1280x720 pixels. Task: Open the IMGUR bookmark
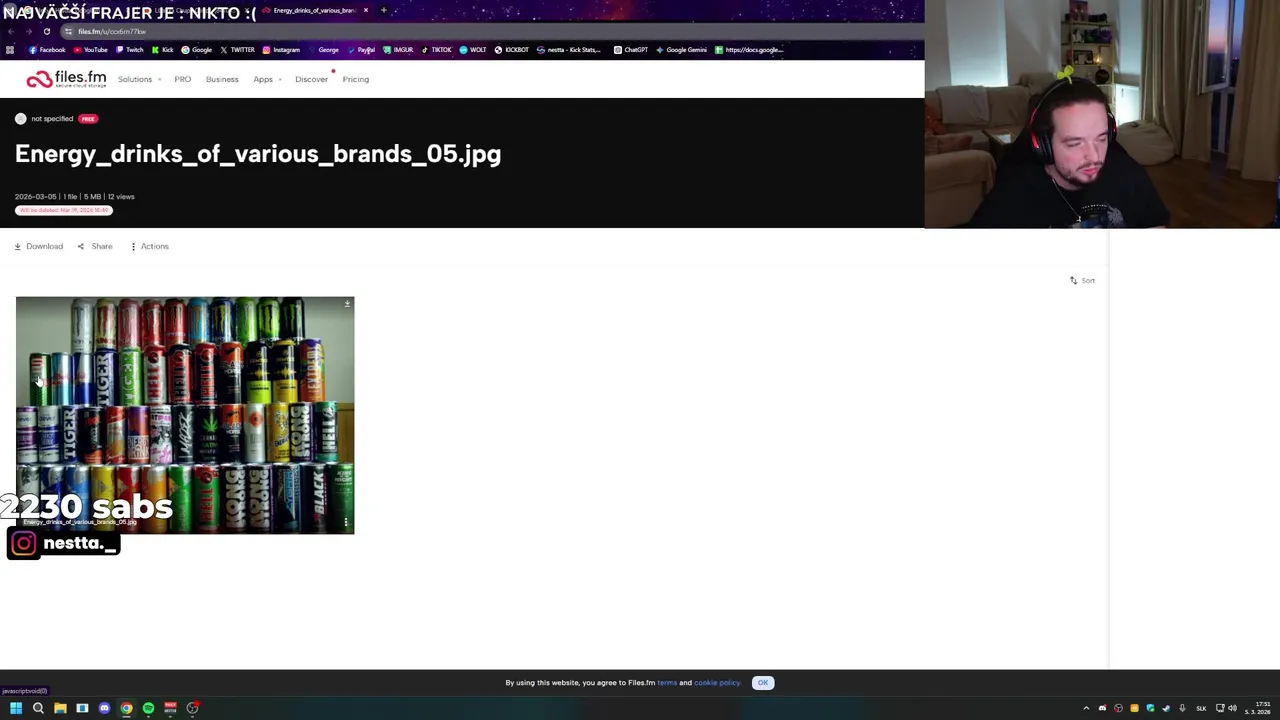click(x=398, y=50)
